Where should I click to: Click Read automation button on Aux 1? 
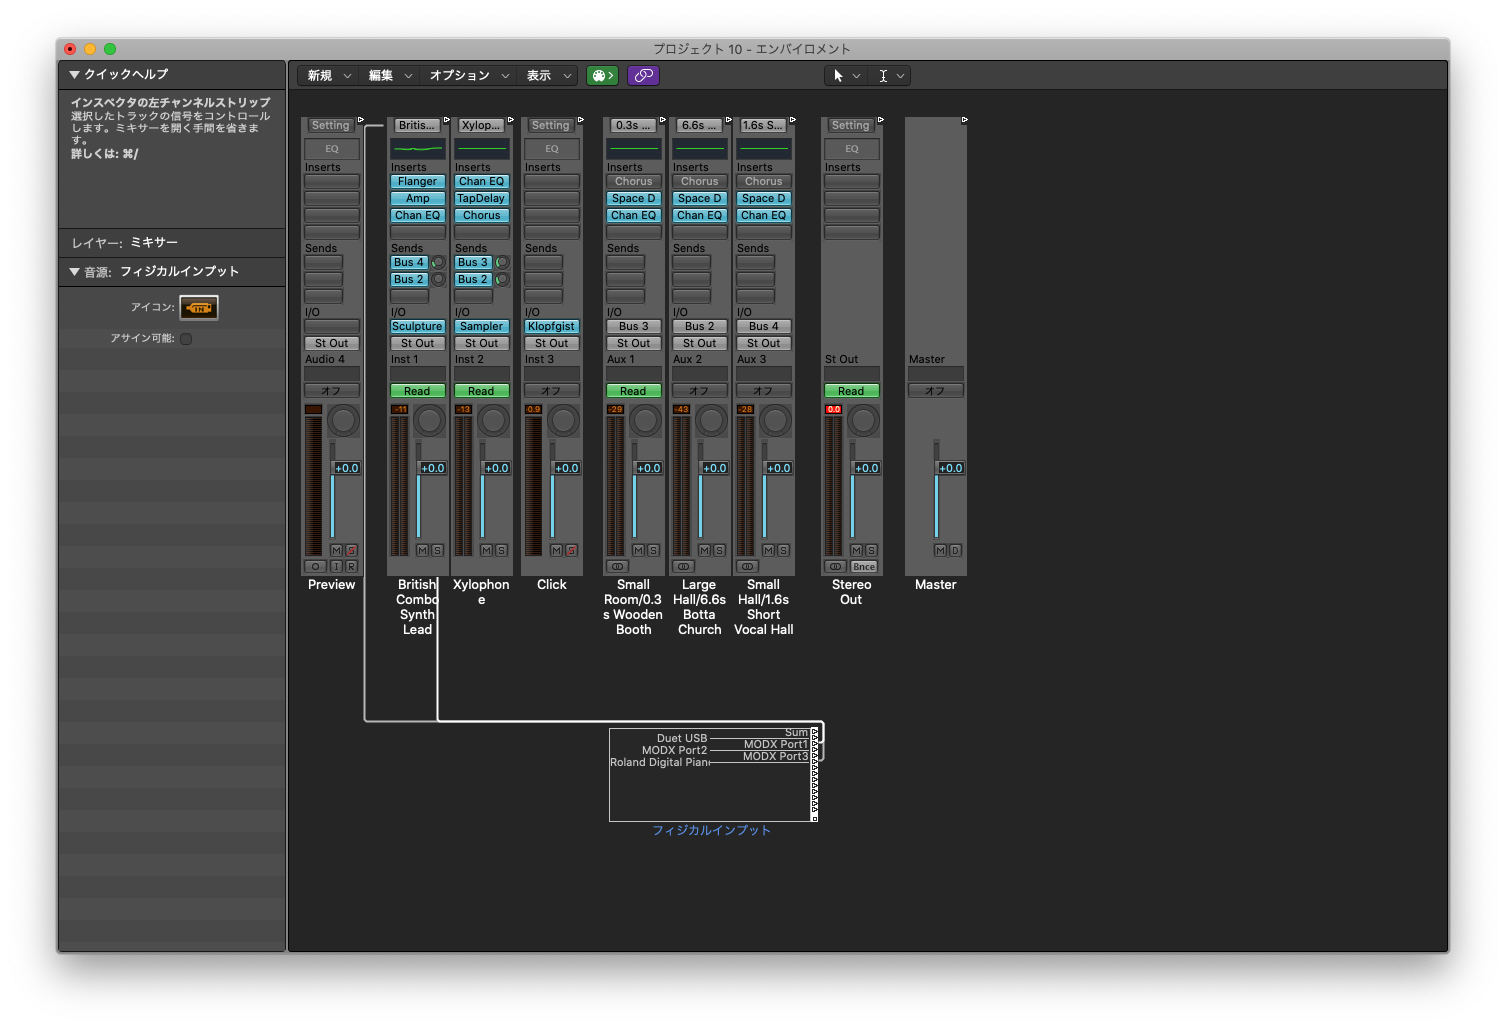tap(633, 391)
